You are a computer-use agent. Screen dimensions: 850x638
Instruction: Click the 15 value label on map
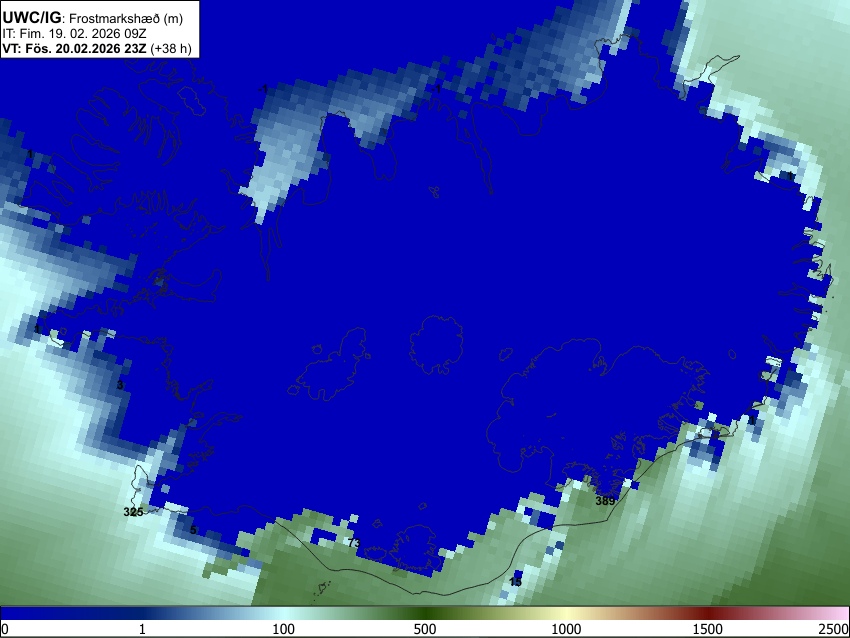(515, 582)
